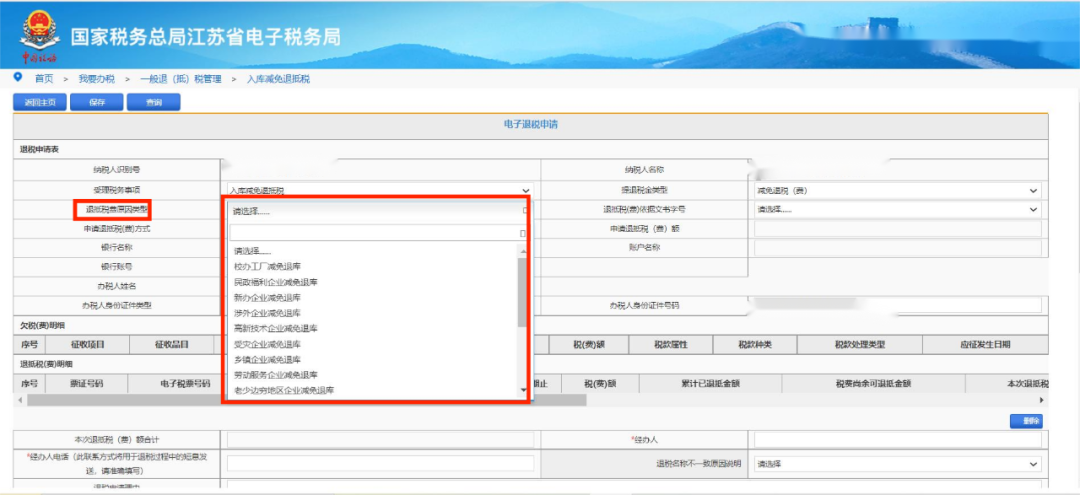
Task: Open the 退税金类型 dropdown showing 减免退税（费）
Action: coord(897,191)
